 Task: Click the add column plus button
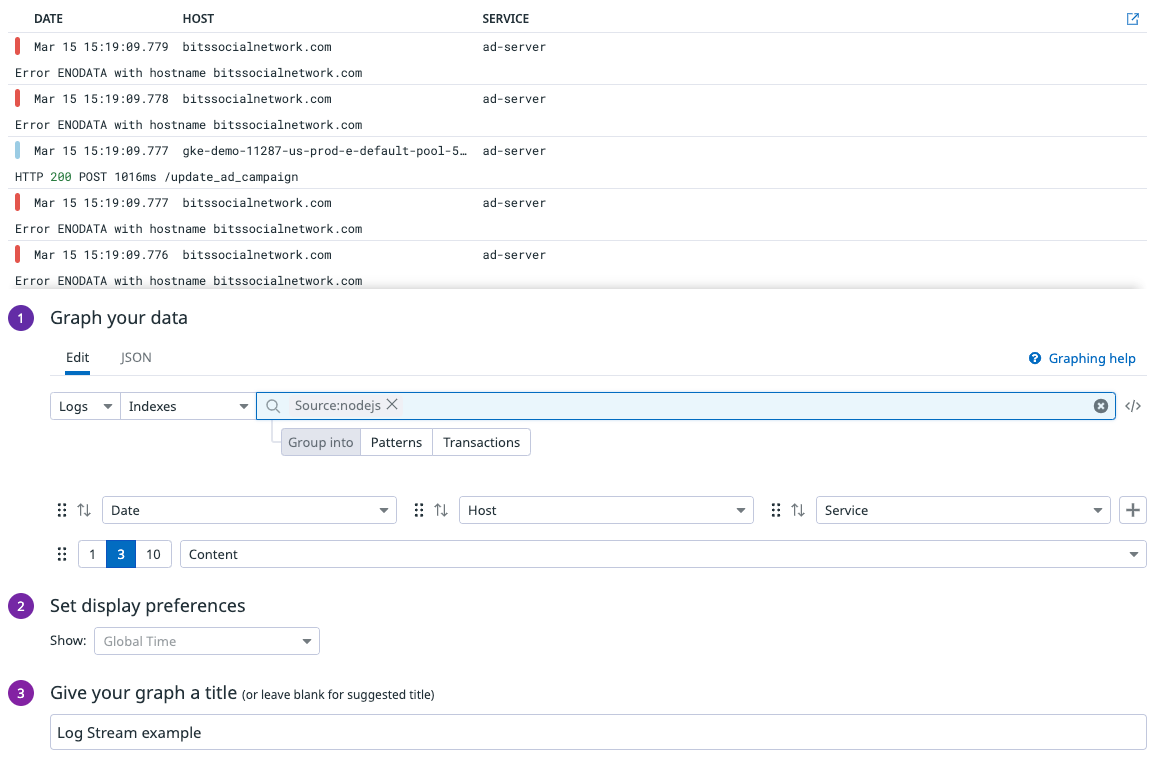pos(1132,510)
